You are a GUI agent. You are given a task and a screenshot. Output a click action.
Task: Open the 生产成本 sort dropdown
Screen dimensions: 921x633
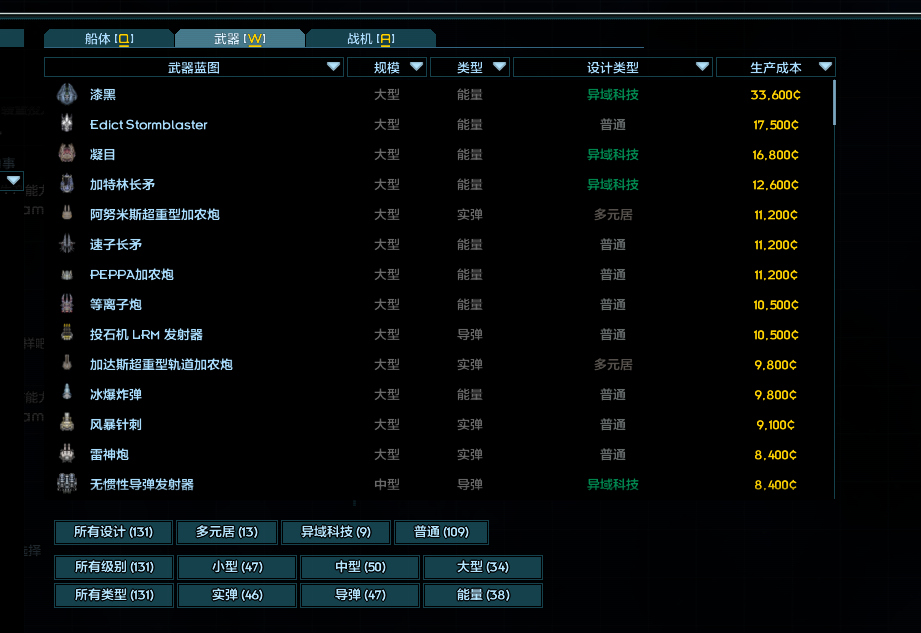click(x=825, y=67)
